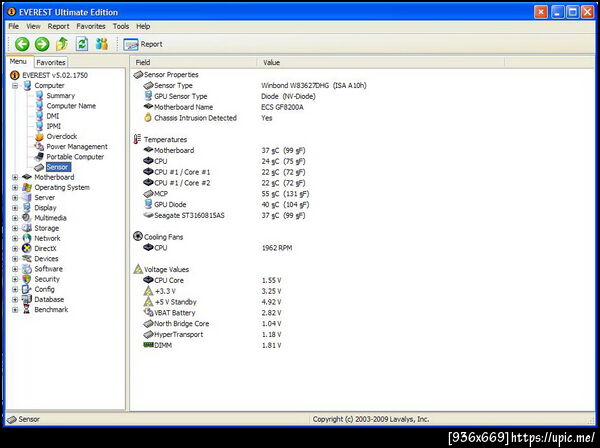This screenshot has width=600, height=448.
Task: Click the Network globe icon
Action: coord(27,238)
